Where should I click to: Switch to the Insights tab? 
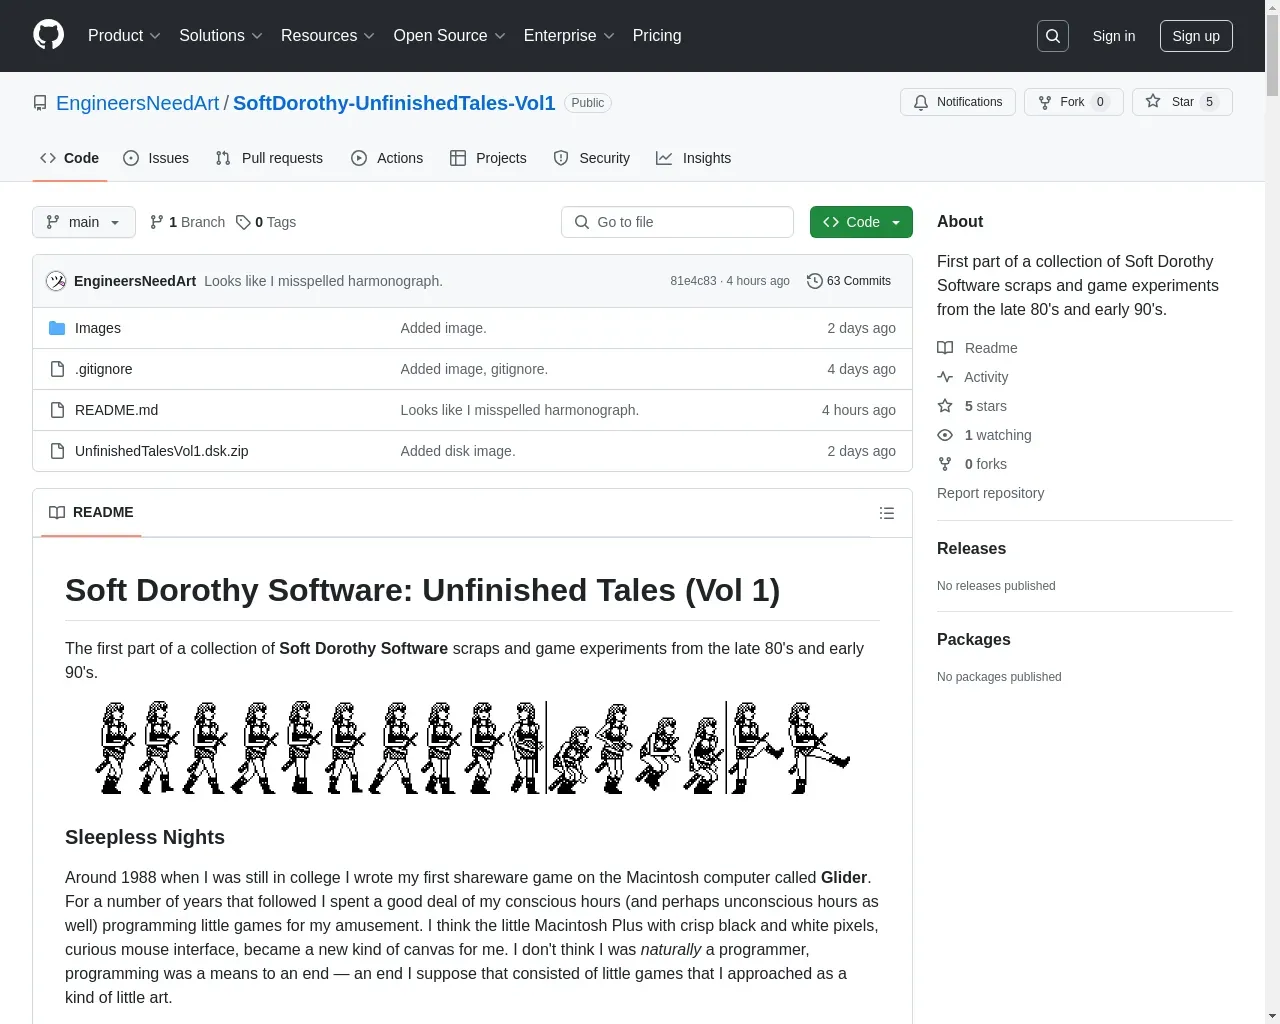pyautogui.click(x=694, y=158)
